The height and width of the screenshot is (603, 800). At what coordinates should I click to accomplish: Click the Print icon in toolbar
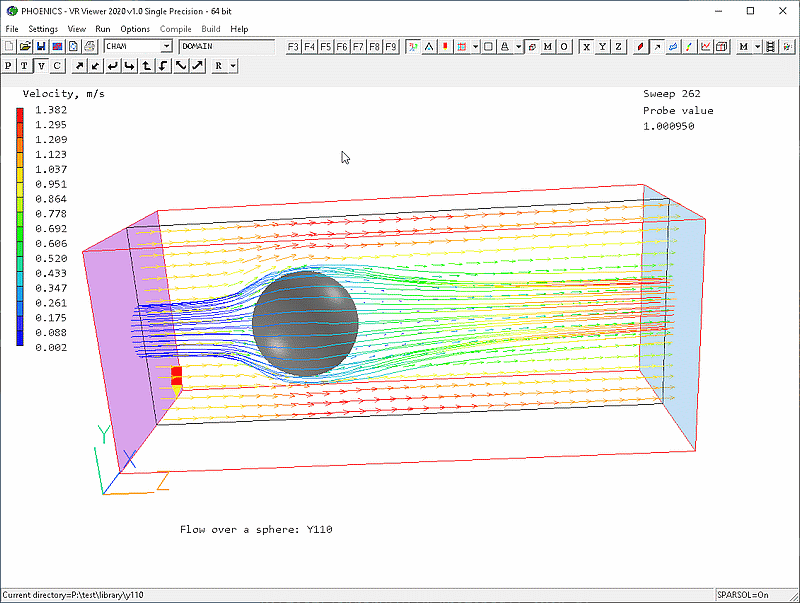point(90,47)
